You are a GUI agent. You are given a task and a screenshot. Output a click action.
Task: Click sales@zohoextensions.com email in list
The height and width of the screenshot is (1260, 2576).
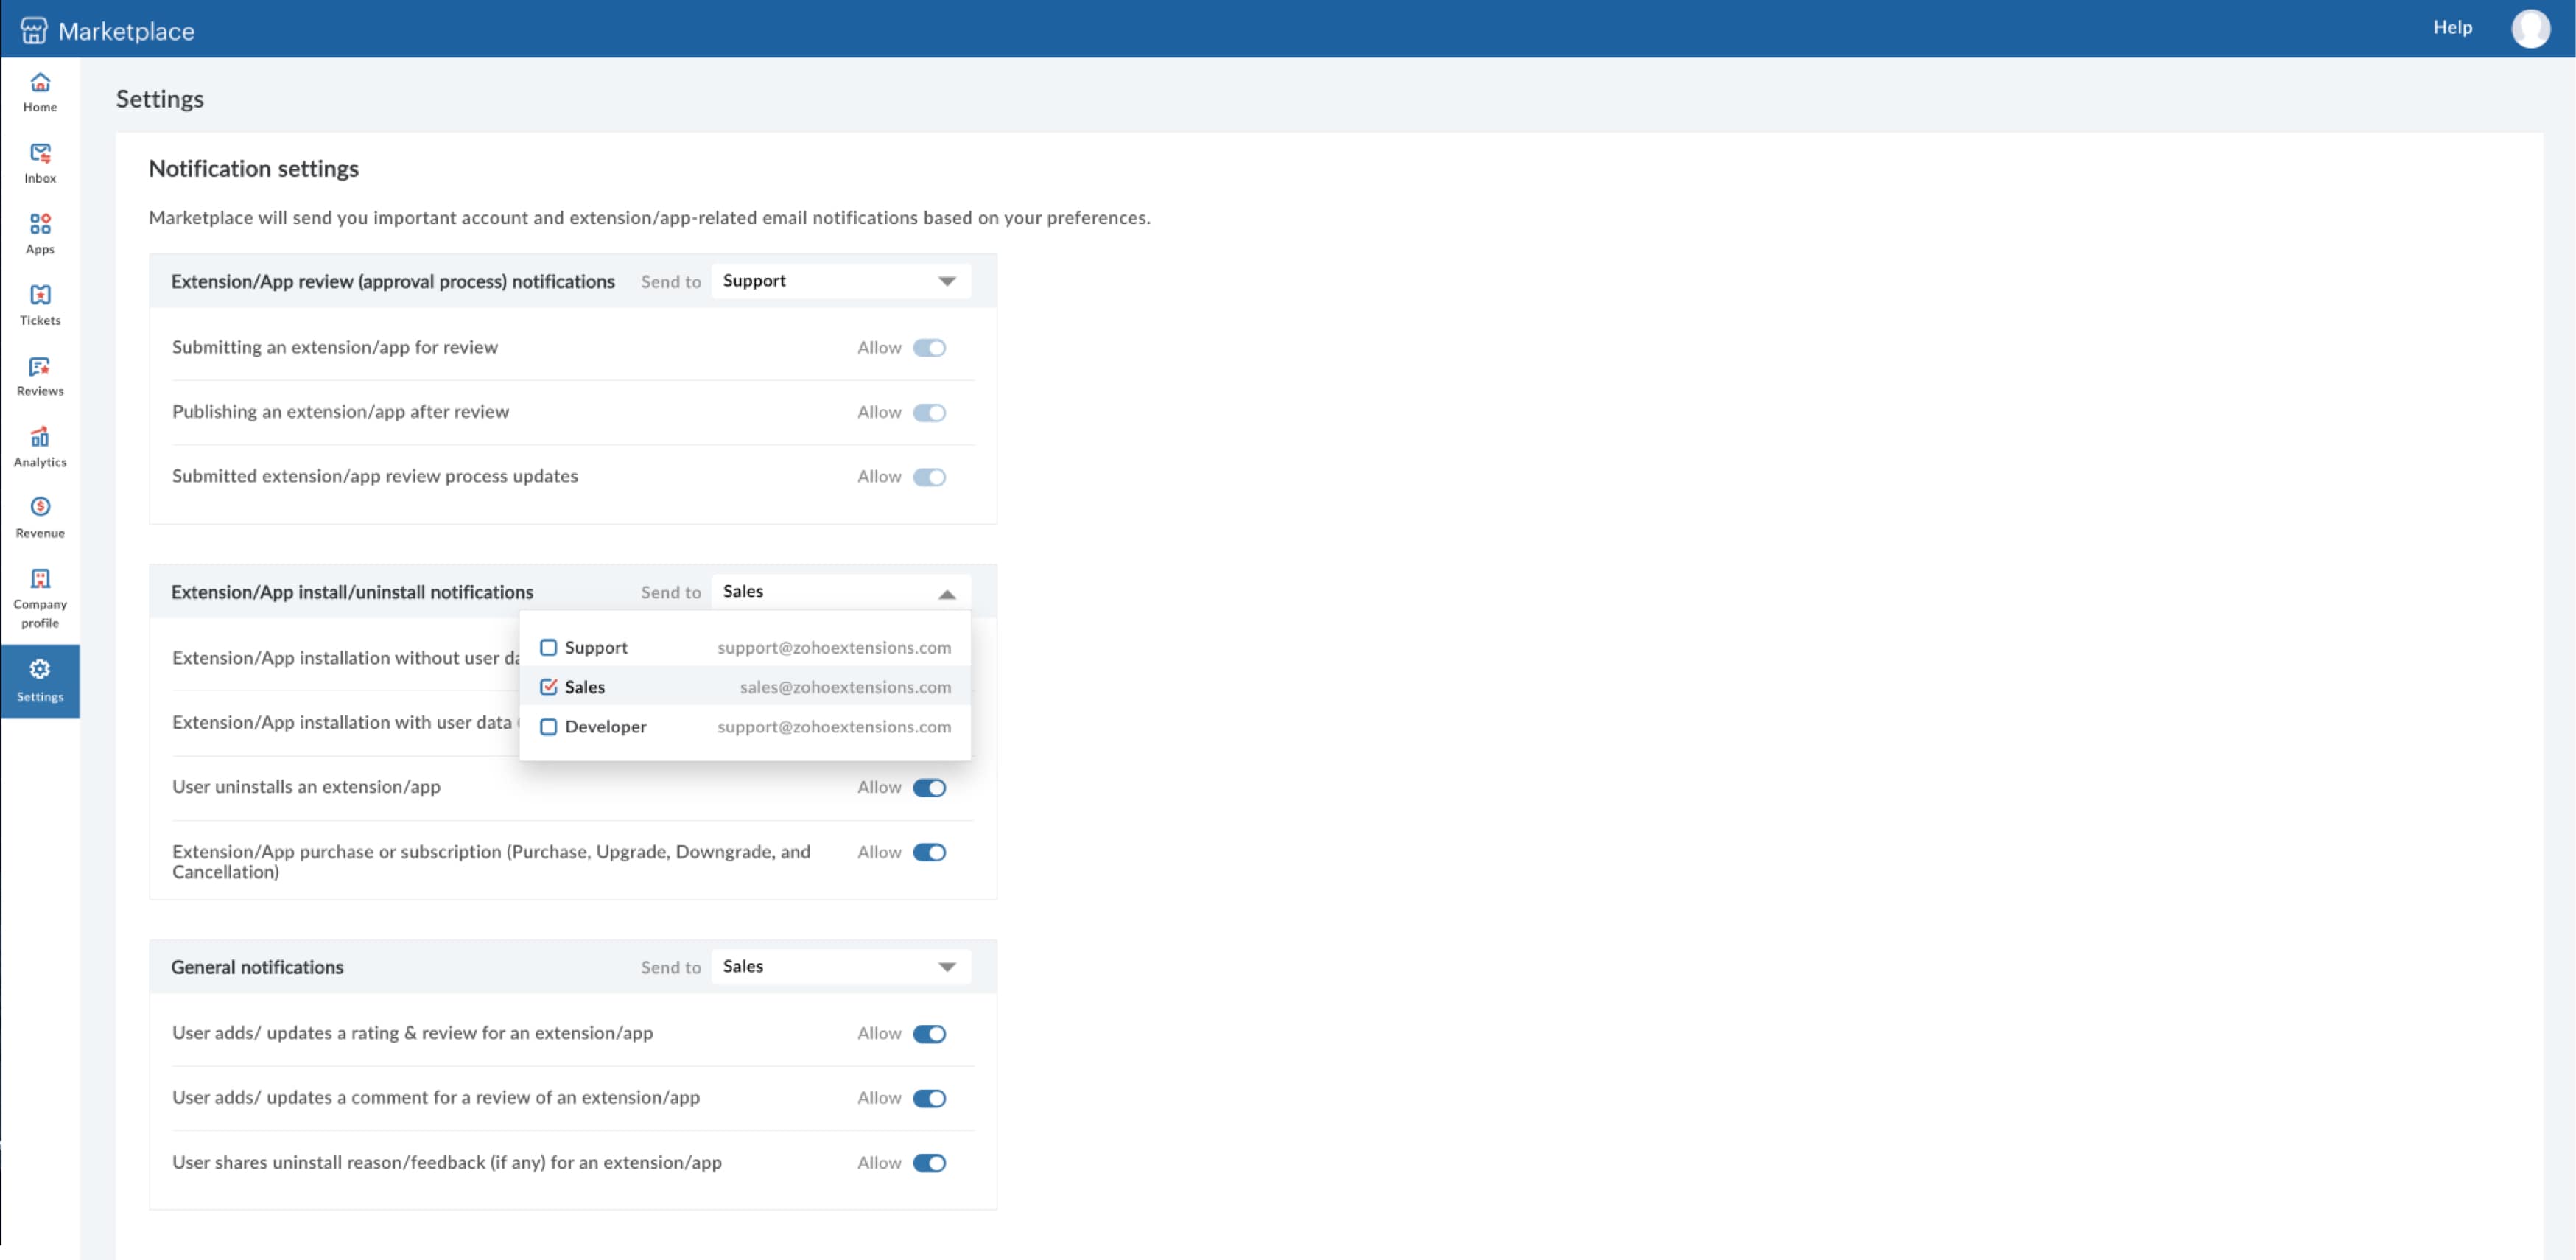coord(845,687)
